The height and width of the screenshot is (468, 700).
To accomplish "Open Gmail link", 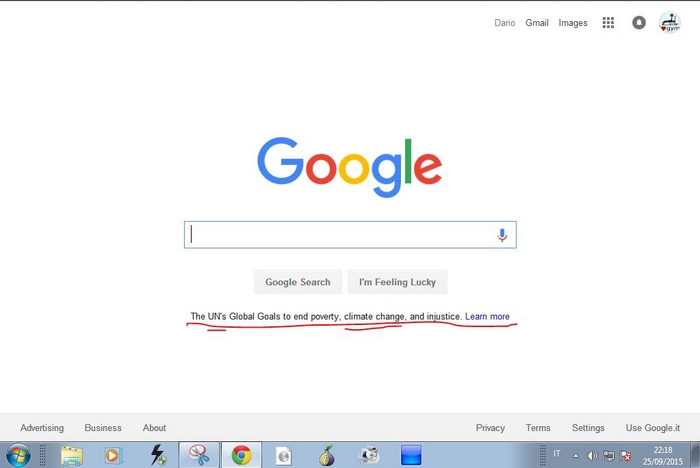I will (x=537, y=23).
